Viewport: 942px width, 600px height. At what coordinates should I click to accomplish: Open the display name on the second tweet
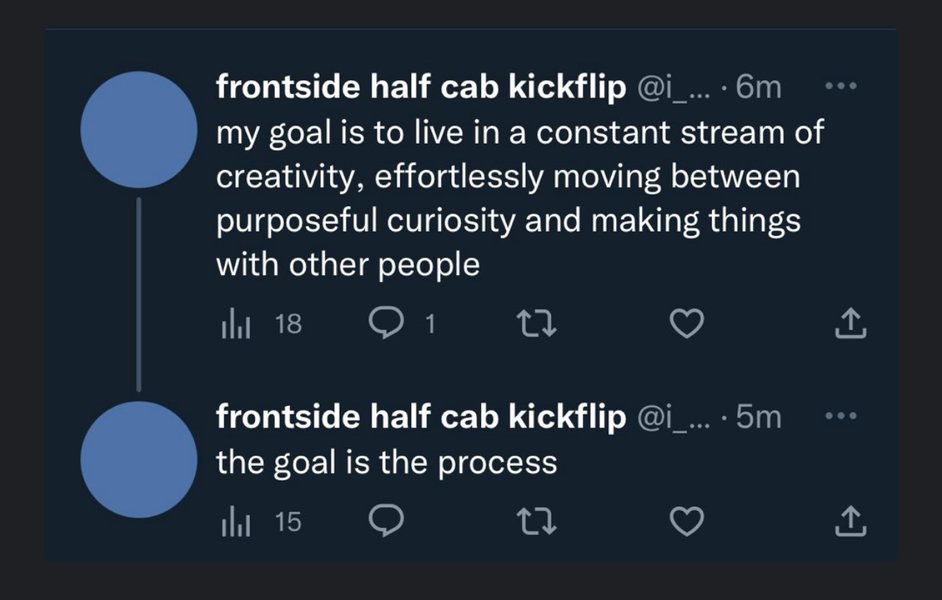(421, 417)
